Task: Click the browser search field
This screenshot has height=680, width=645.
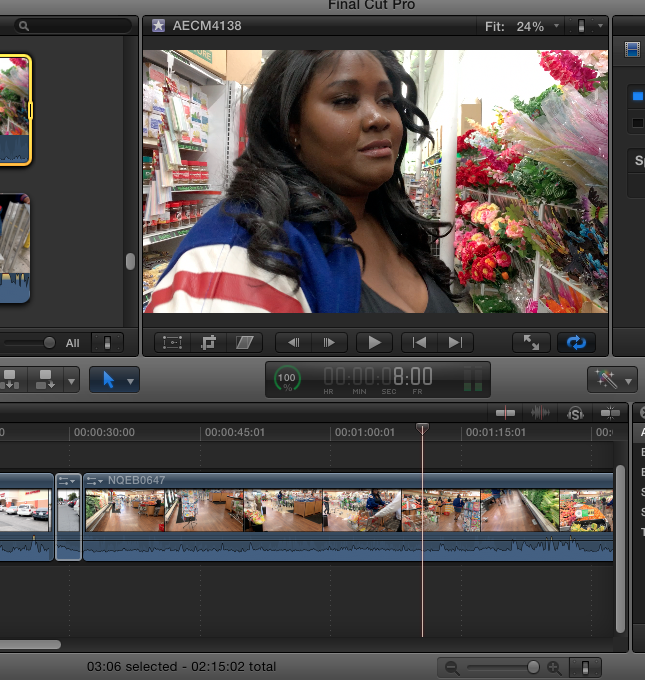Action: (73, 26)
